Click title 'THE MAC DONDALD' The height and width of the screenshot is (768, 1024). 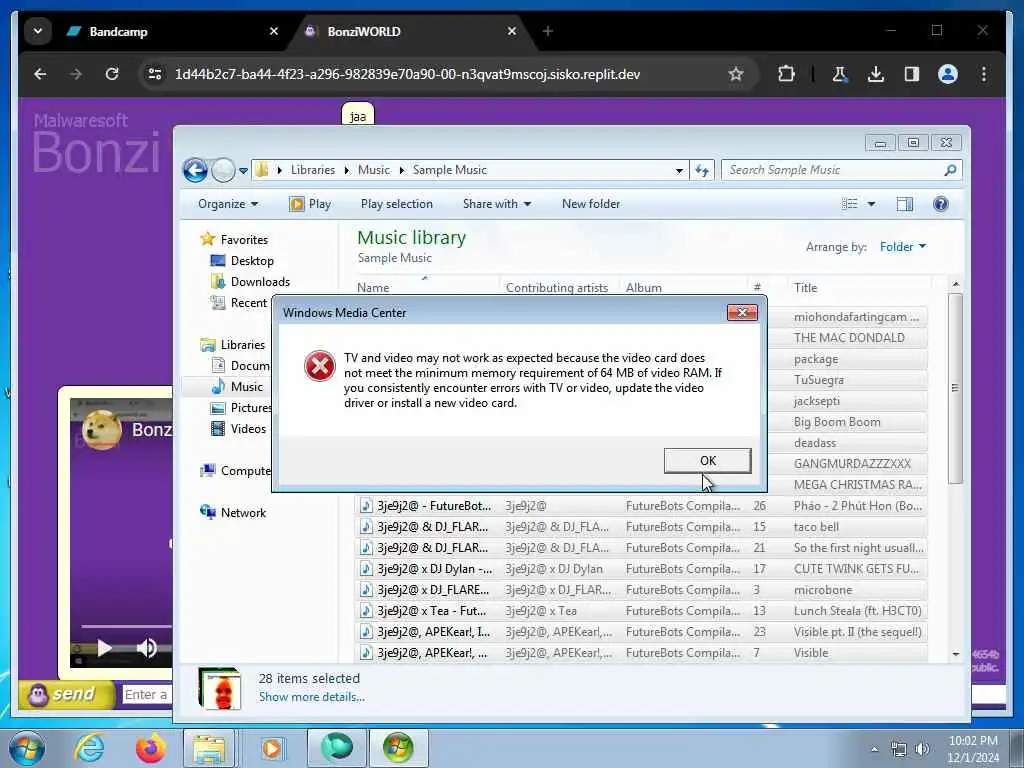pos(849,338)
